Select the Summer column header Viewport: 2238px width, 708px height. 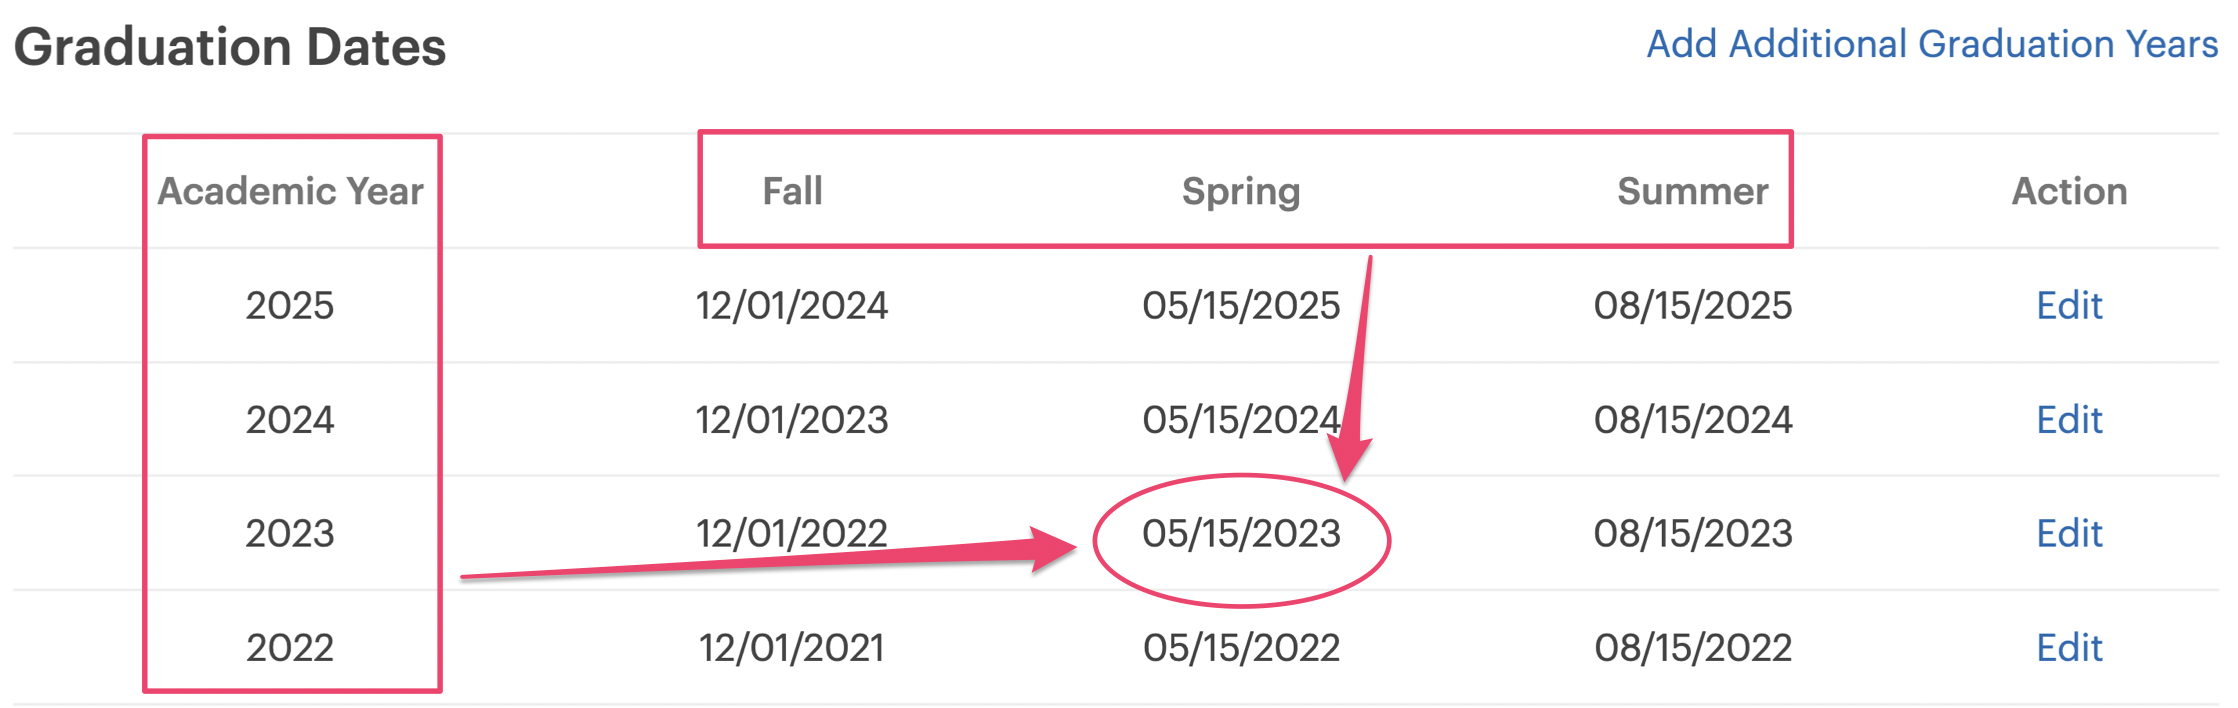coord(1692,191)
